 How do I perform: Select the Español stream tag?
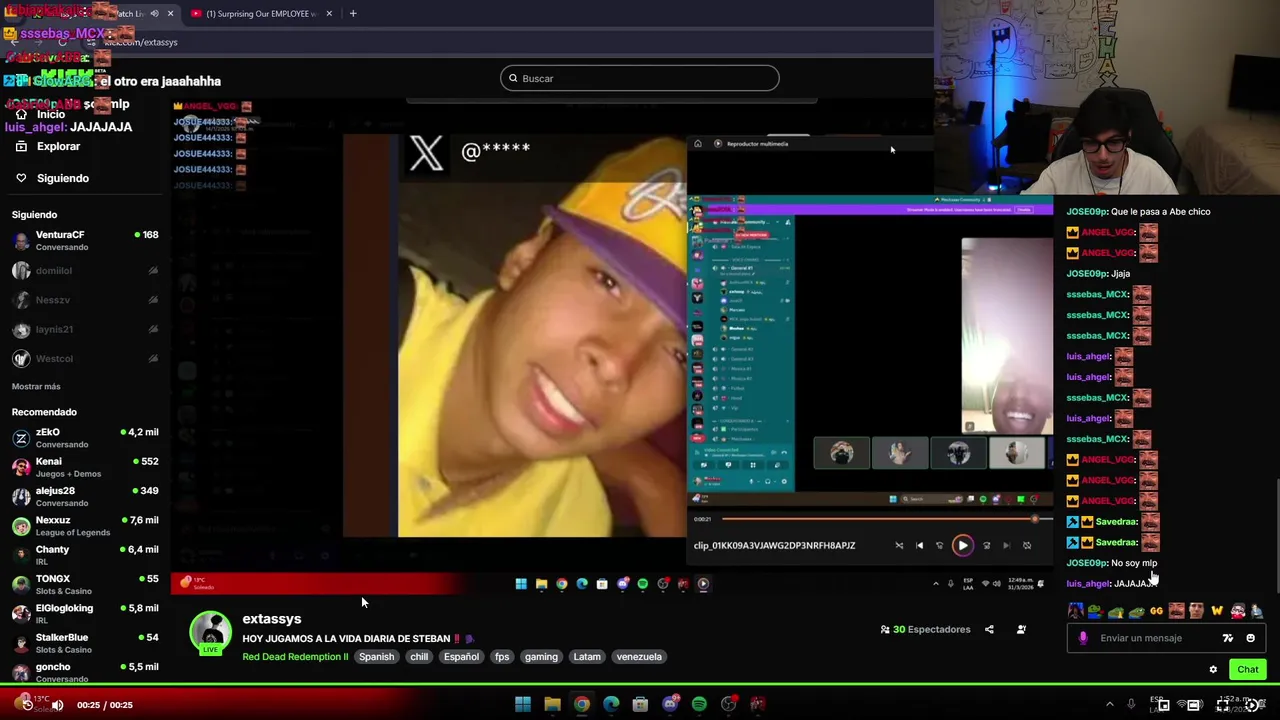[x=461, y=657]
